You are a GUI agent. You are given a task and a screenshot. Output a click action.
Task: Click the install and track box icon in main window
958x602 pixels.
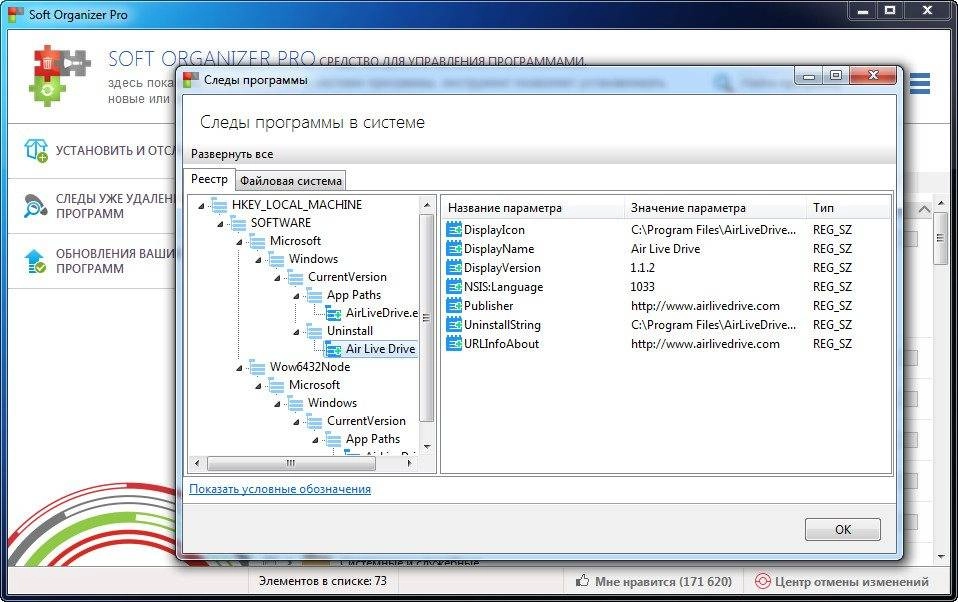coord(36,150)
